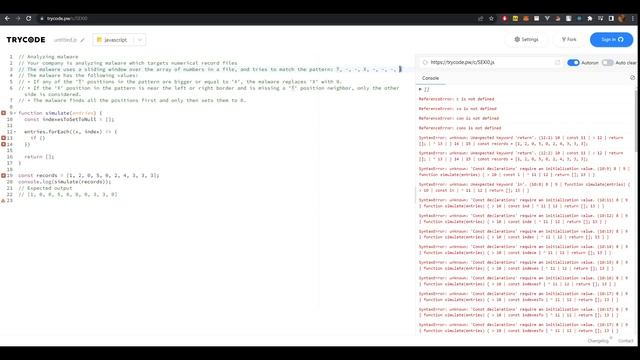Click the 'return [];' code on line 16

coord(39,157)
